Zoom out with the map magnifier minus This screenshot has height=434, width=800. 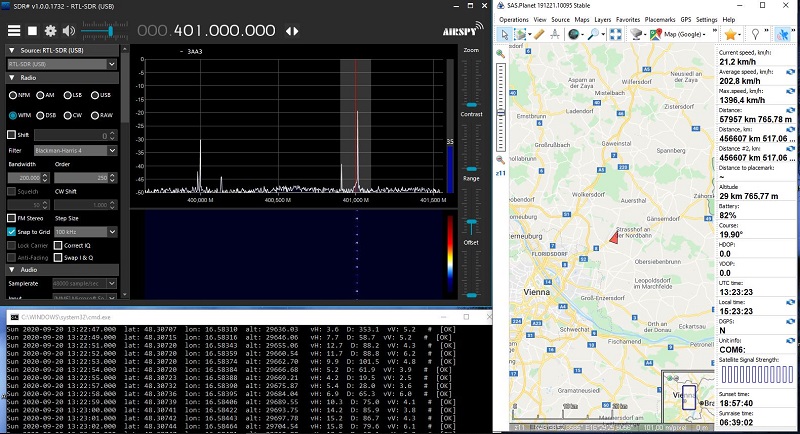point(501,160)
